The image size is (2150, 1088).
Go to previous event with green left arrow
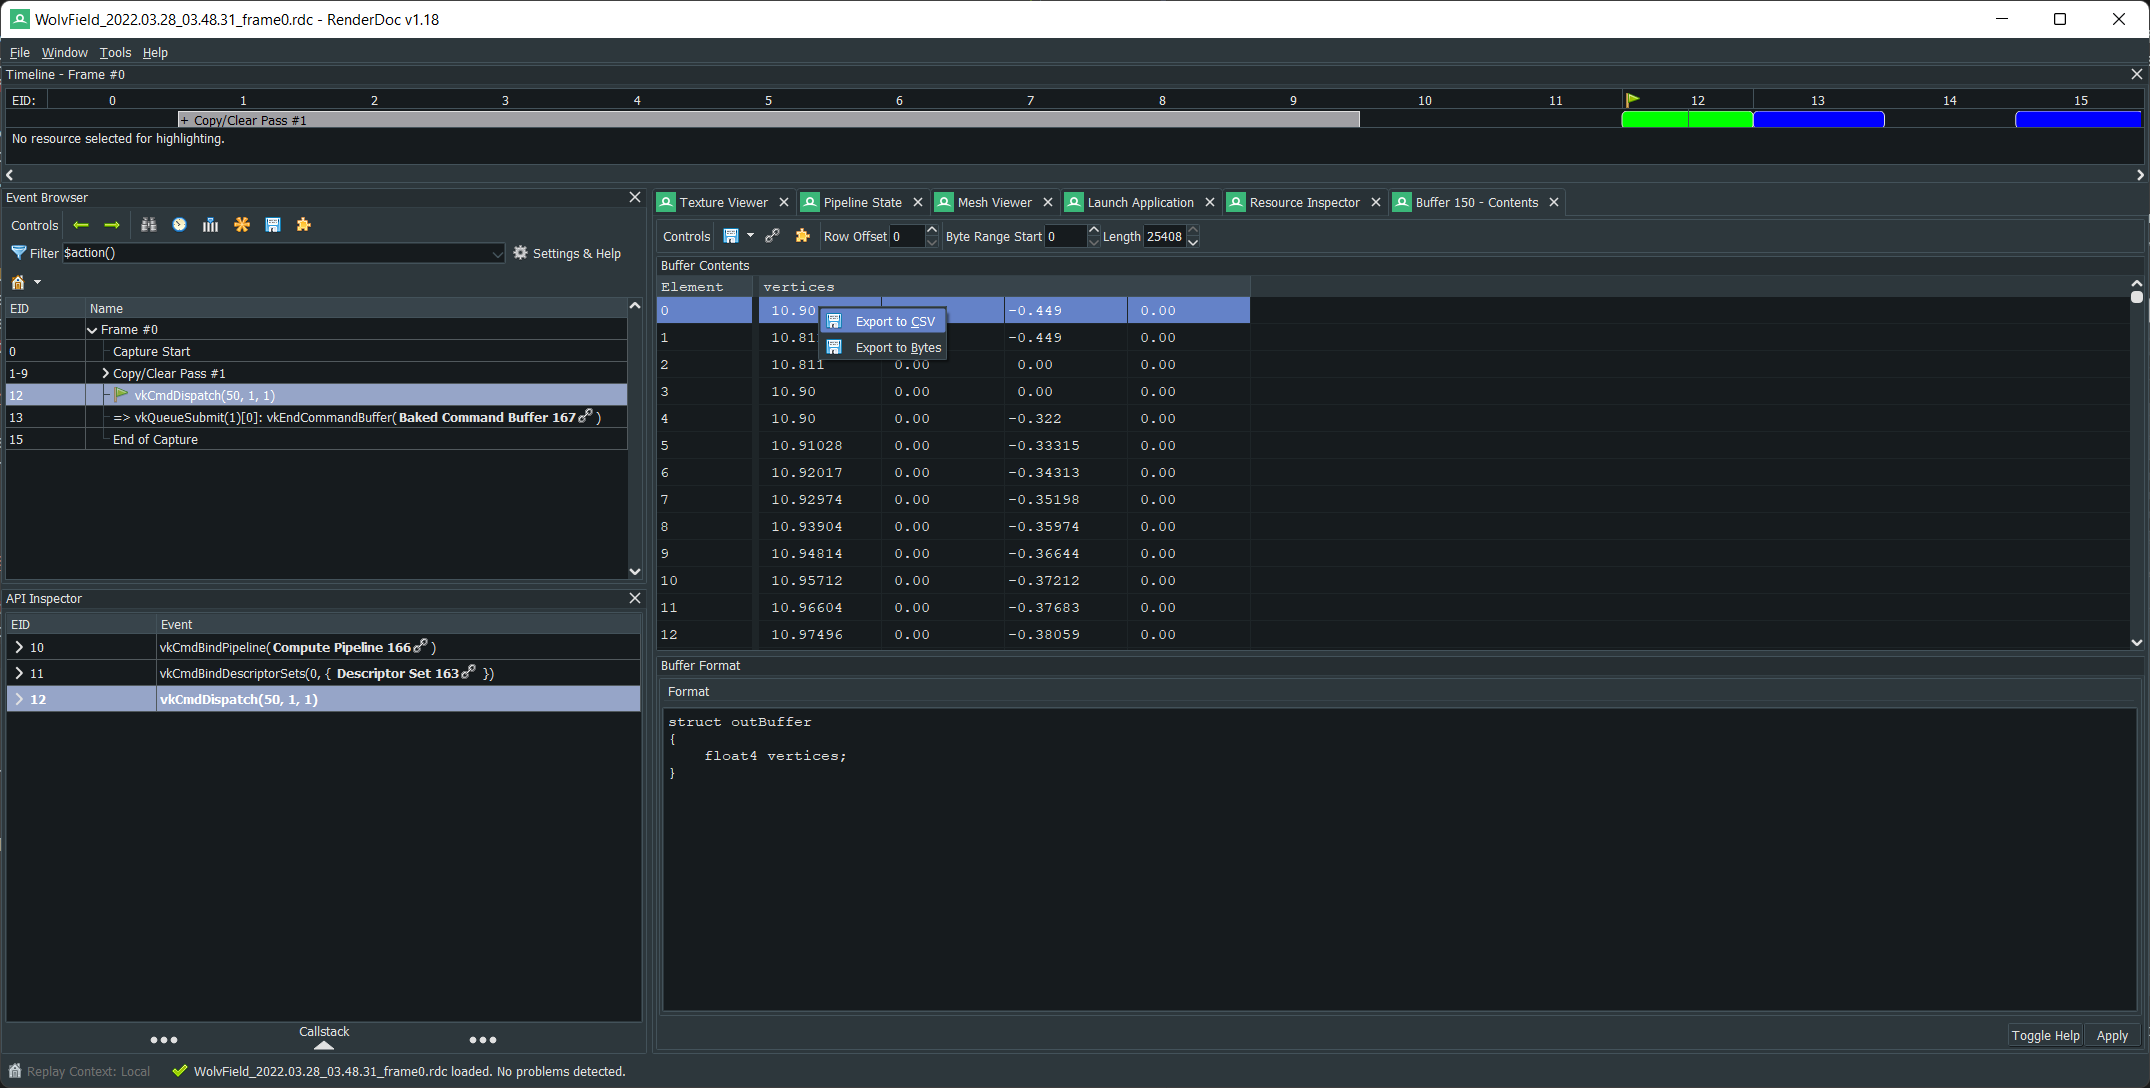[x=81, y=225]
